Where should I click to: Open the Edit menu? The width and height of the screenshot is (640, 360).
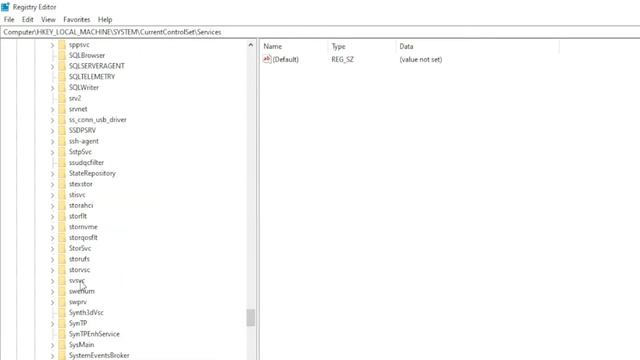coord(27,20)
